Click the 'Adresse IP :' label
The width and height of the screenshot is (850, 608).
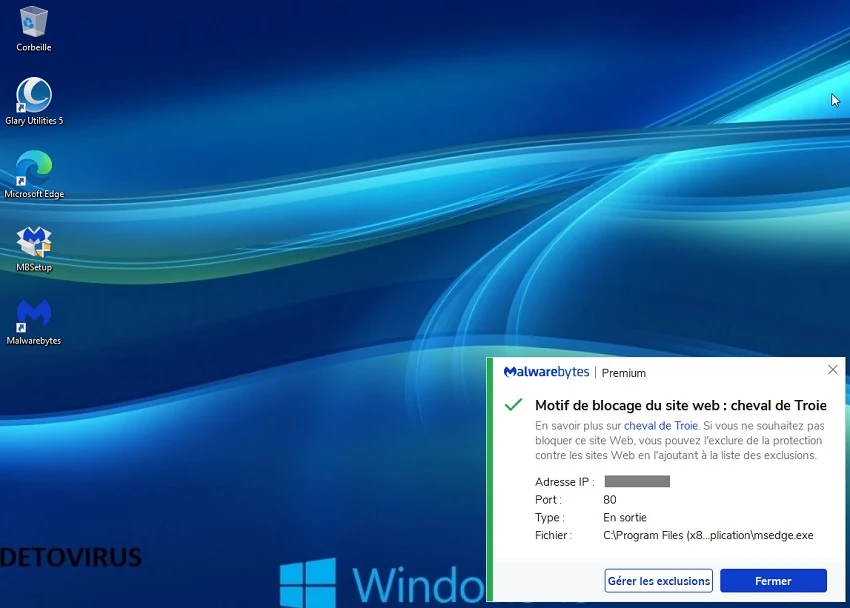pos(565,482)
